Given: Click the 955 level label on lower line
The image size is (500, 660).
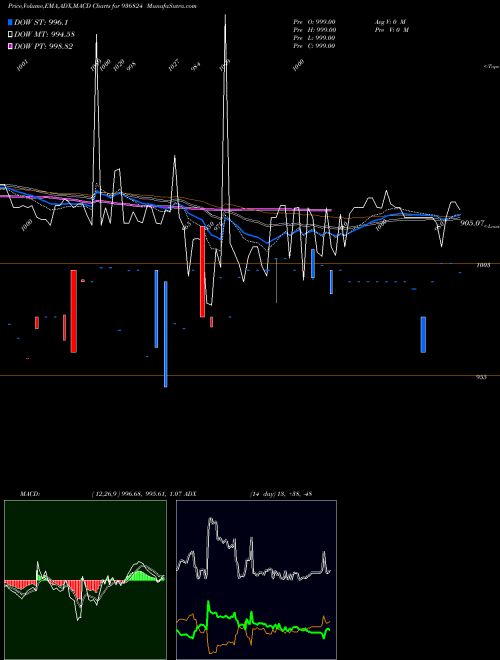Looking at the screenshot, I should pos(481,377).
